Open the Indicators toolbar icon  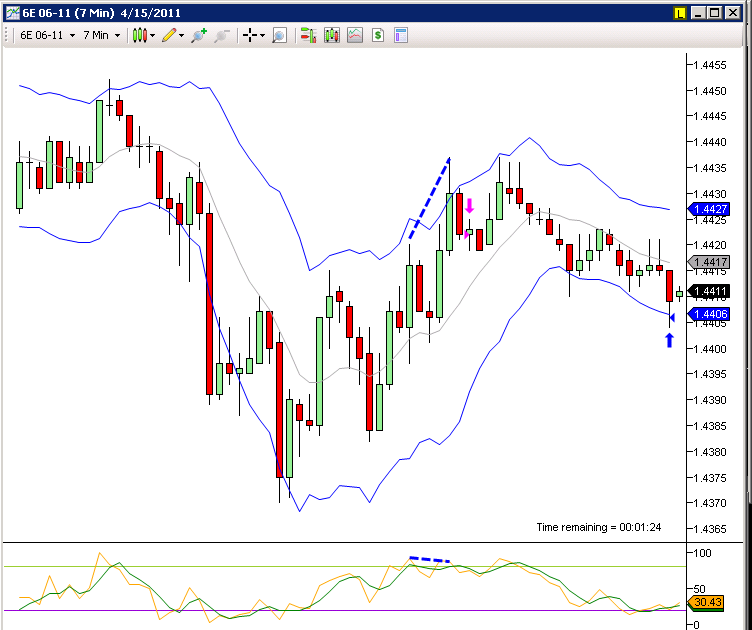tap(355, 35)
